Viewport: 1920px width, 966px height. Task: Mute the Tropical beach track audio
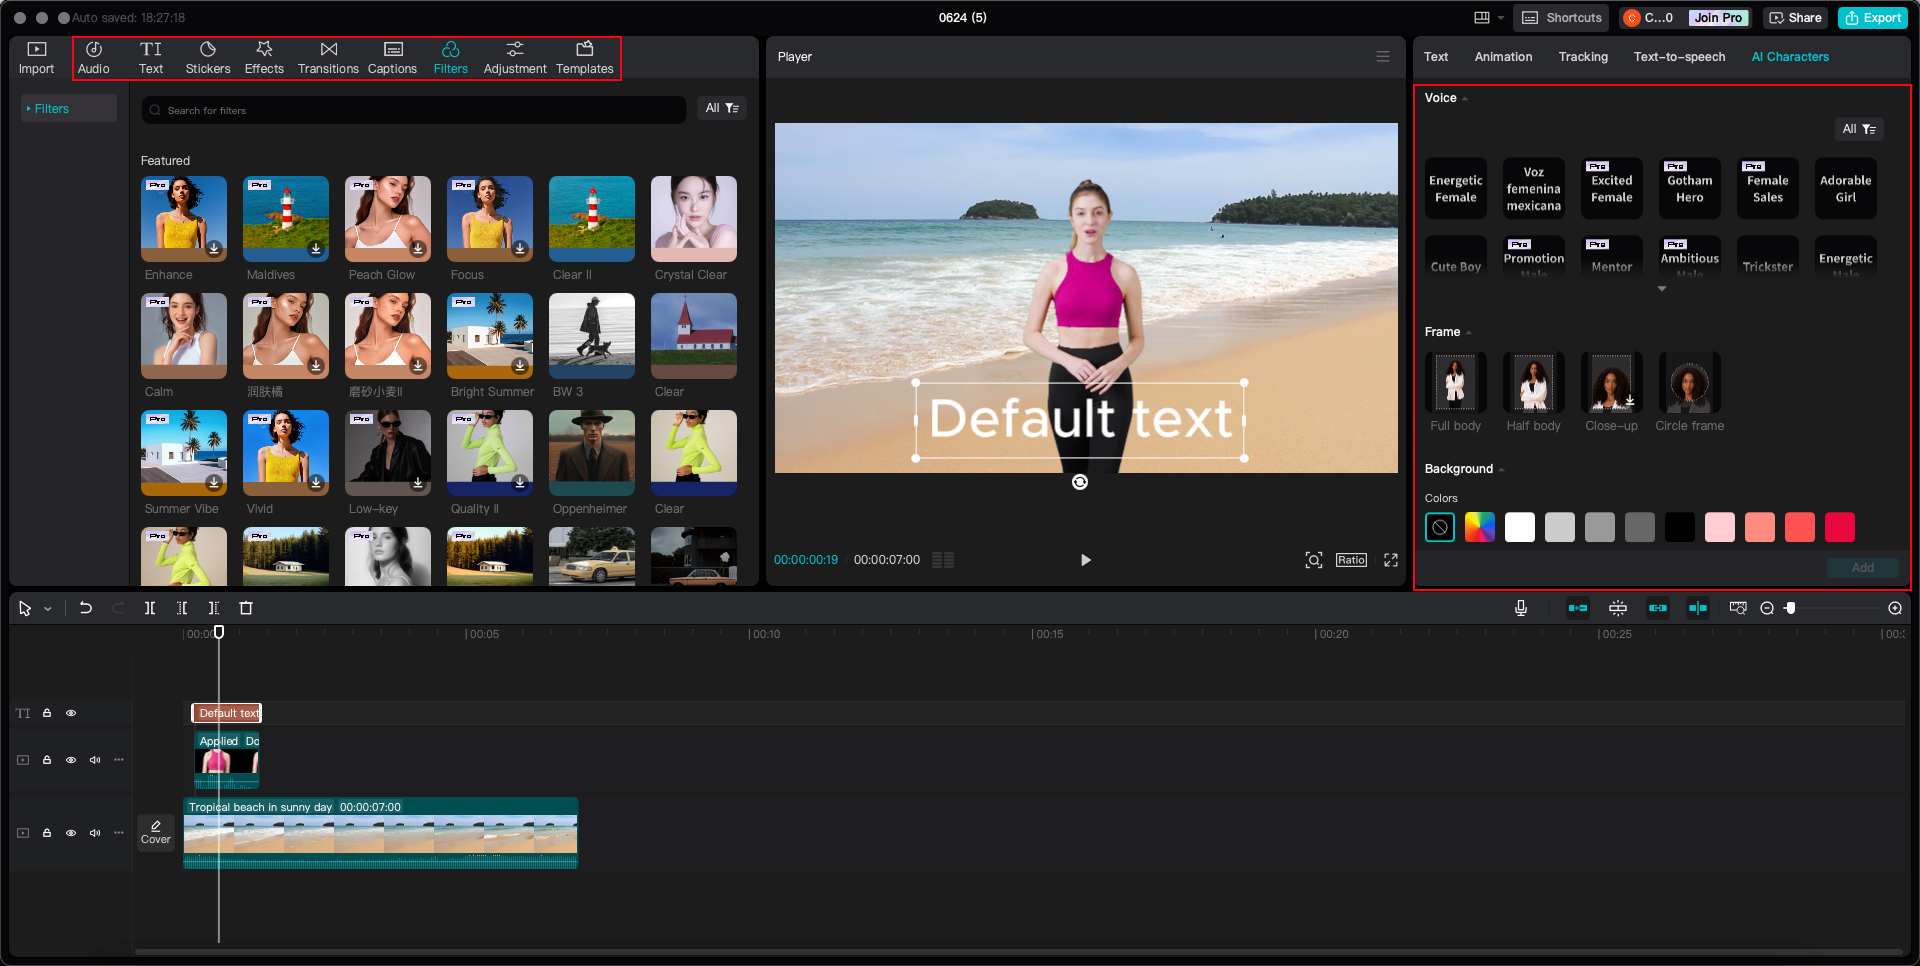95,833
